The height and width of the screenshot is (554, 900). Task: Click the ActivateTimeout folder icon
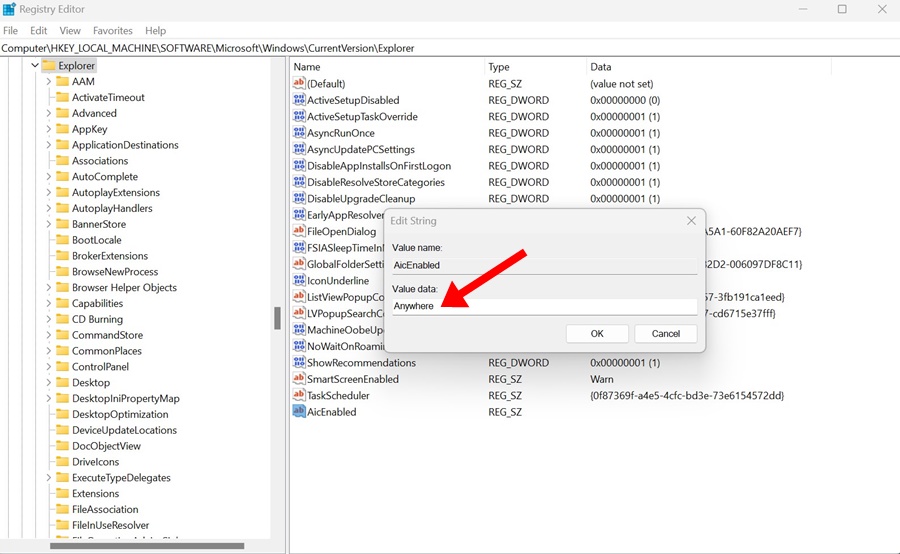pyautogui.click(x=63, y=98)
